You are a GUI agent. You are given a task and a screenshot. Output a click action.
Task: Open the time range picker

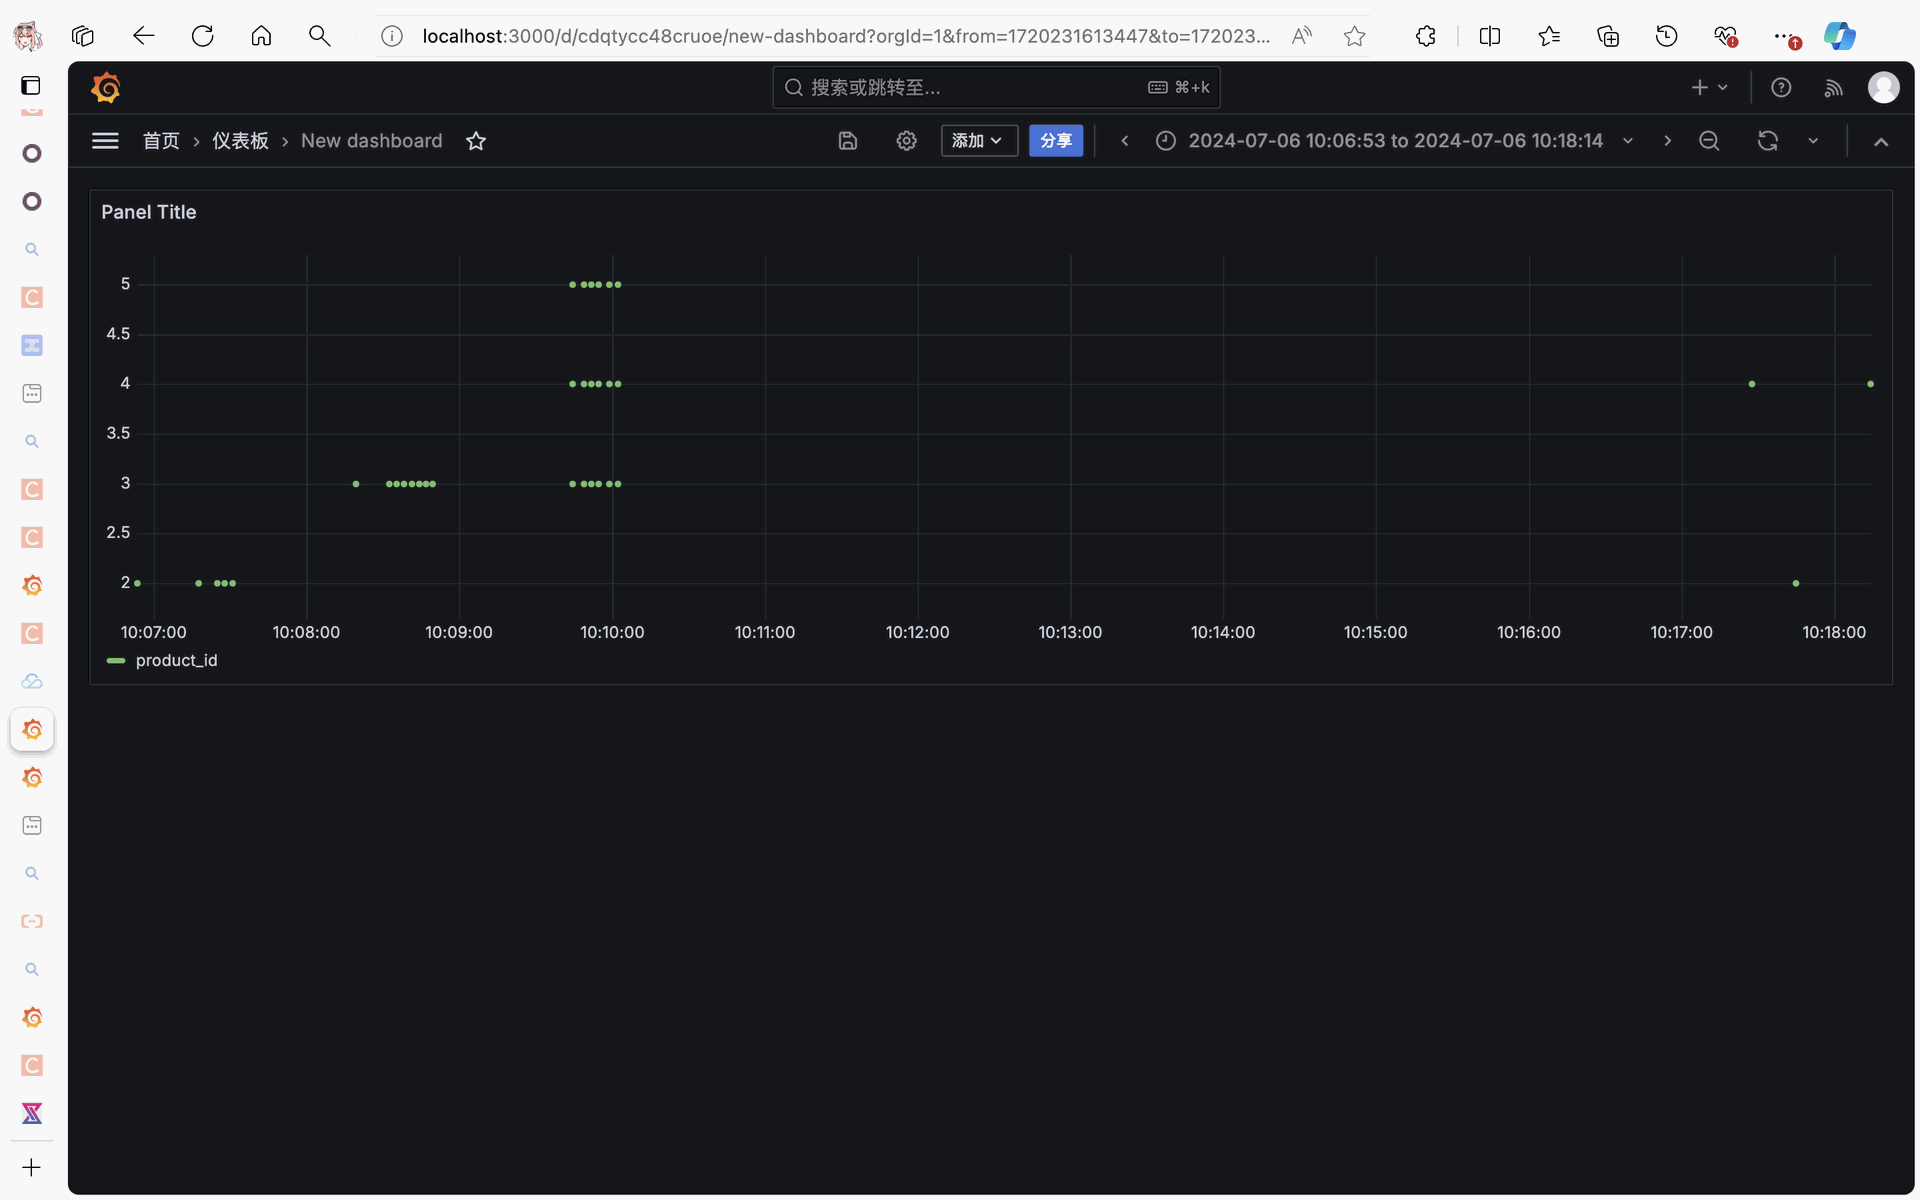click(1395, 141)
